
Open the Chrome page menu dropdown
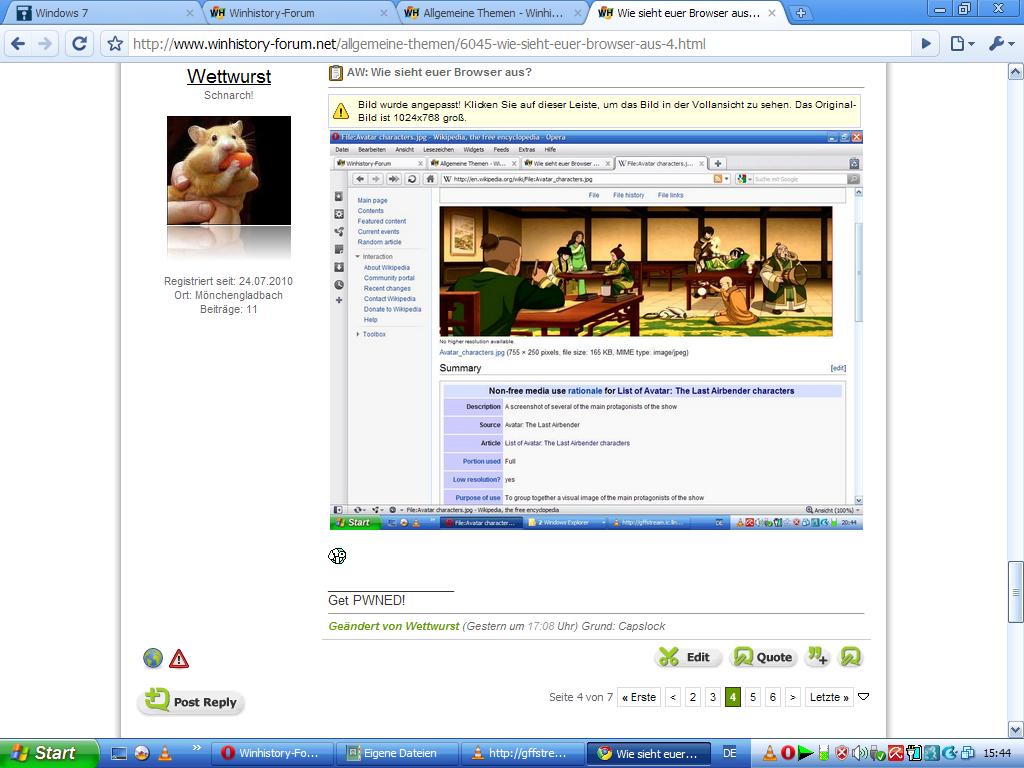pyautogui.click(x=961, y=44)
